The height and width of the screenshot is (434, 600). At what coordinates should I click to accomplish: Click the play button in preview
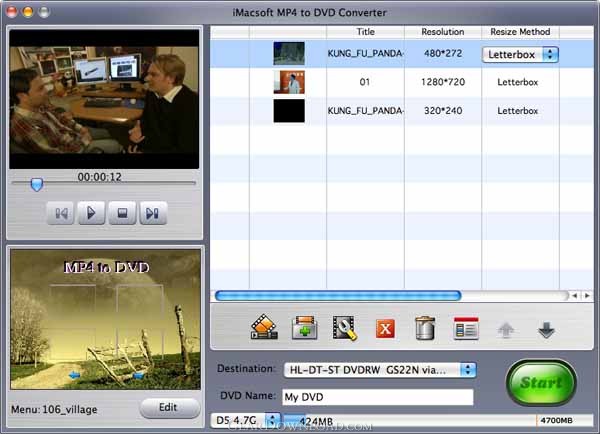[91, 213]
